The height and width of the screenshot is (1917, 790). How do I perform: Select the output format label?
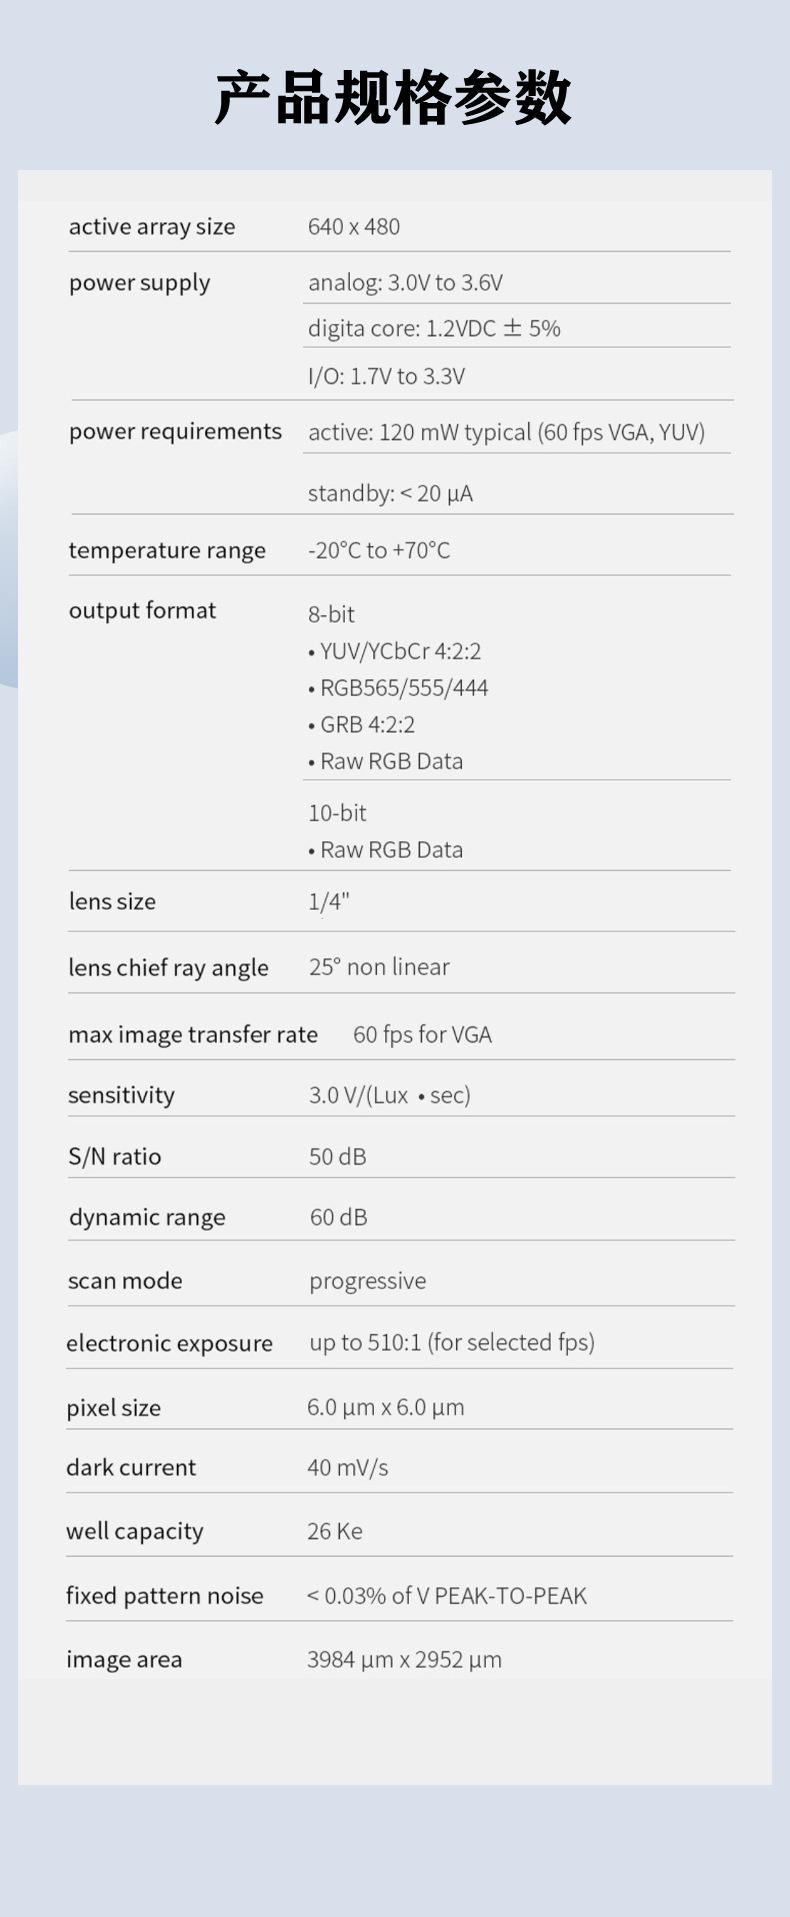[x=142, y=610]
